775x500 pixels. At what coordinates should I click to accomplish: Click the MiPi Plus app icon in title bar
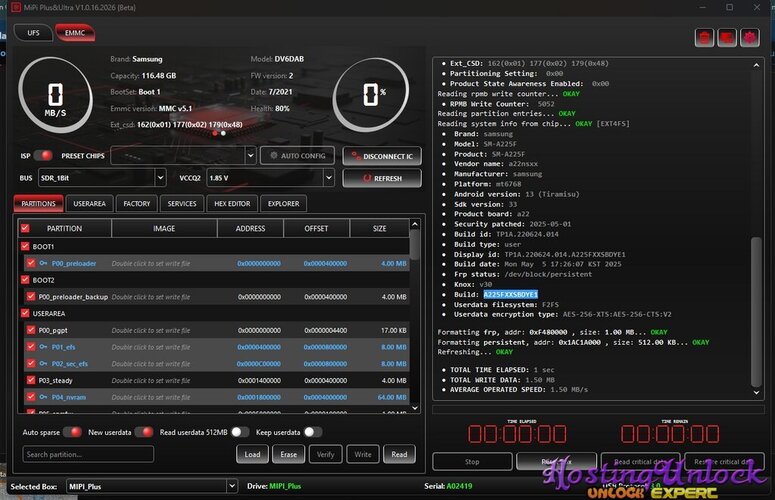click(x=16, y=7)
